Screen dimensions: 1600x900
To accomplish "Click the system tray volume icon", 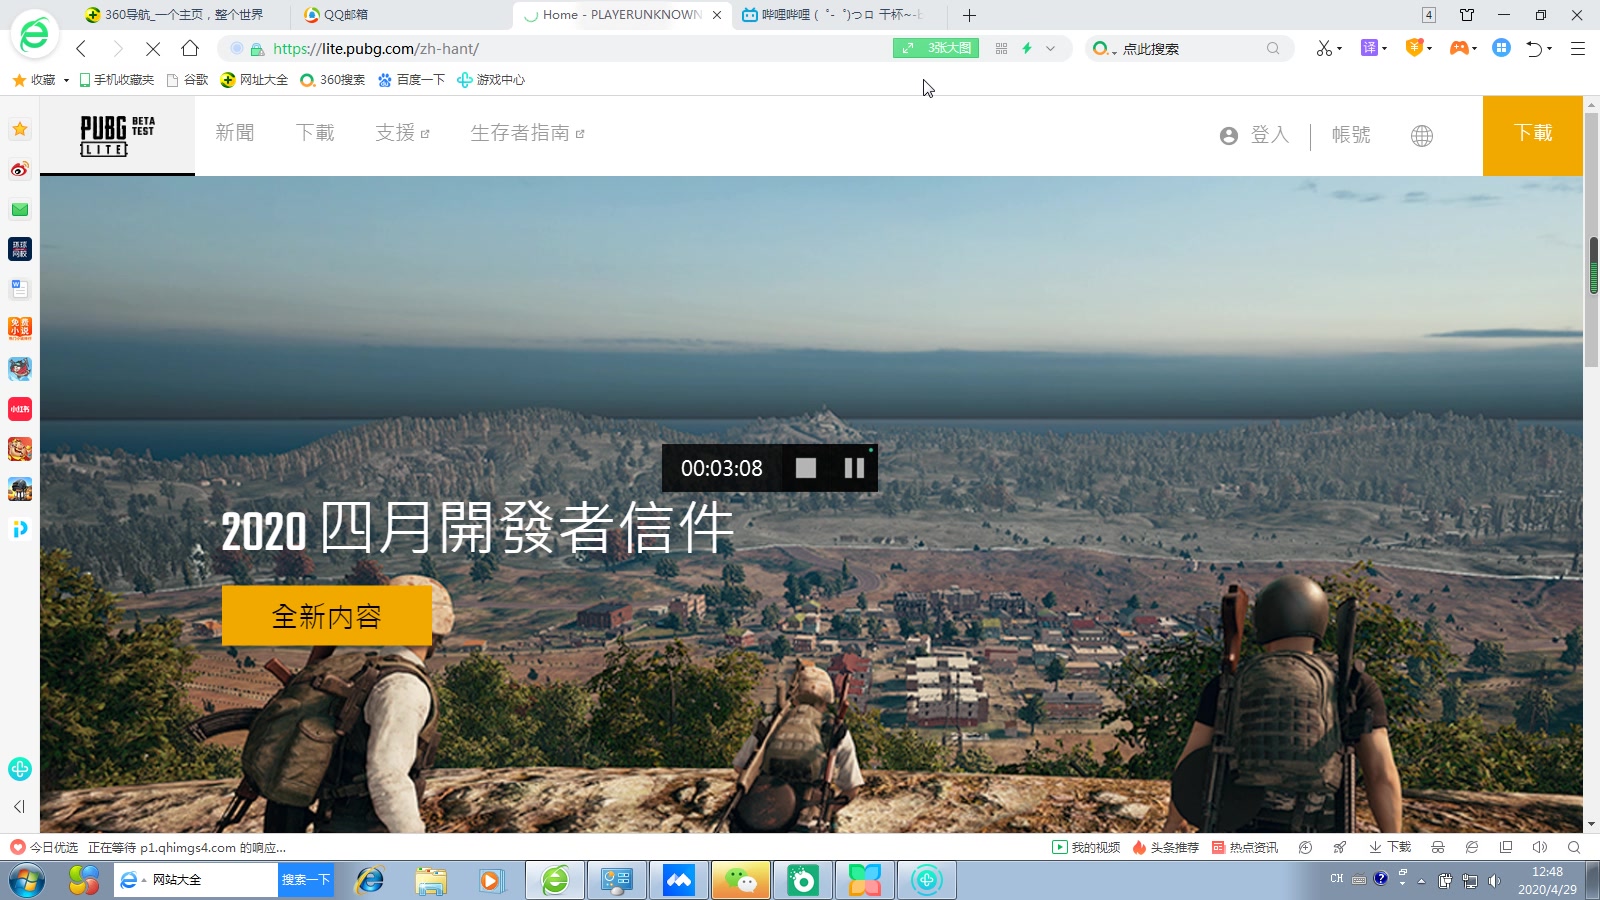I will pyautogui.click(x=1494, y=880).
